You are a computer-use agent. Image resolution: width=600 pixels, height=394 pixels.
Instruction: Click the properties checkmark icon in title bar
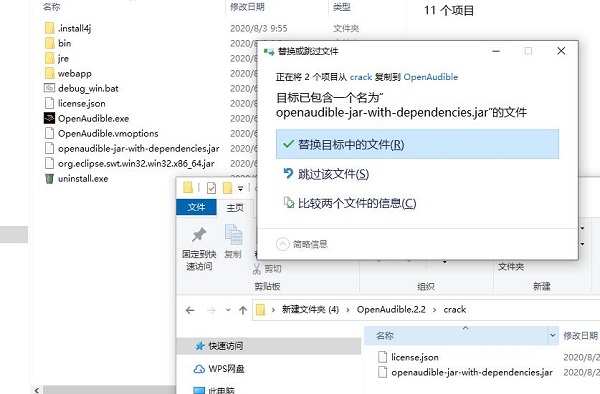pos(211,188)
